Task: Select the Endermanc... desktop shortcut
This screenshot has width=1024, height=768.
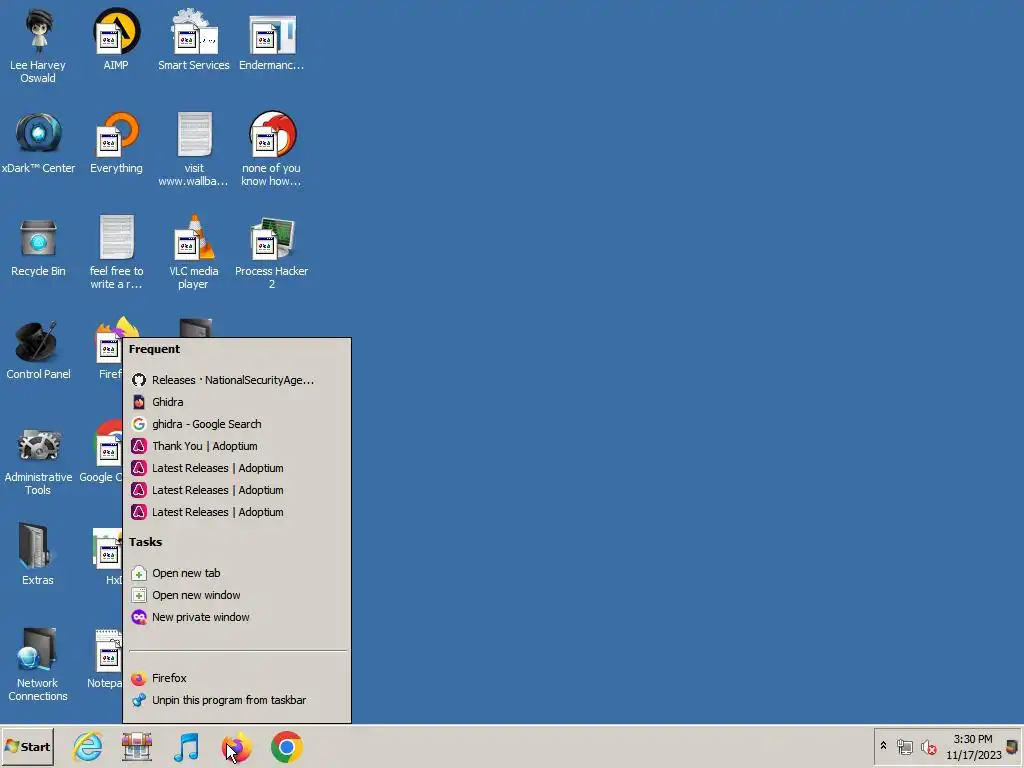Action: pyautogui.click(x=272, y=39)
